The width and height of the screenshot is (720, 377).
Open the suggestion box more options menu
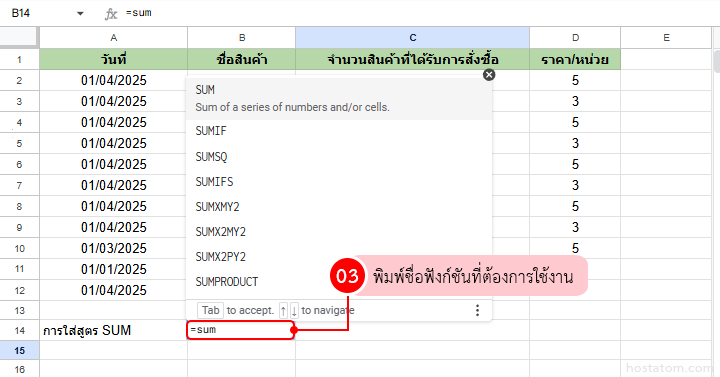478,310
